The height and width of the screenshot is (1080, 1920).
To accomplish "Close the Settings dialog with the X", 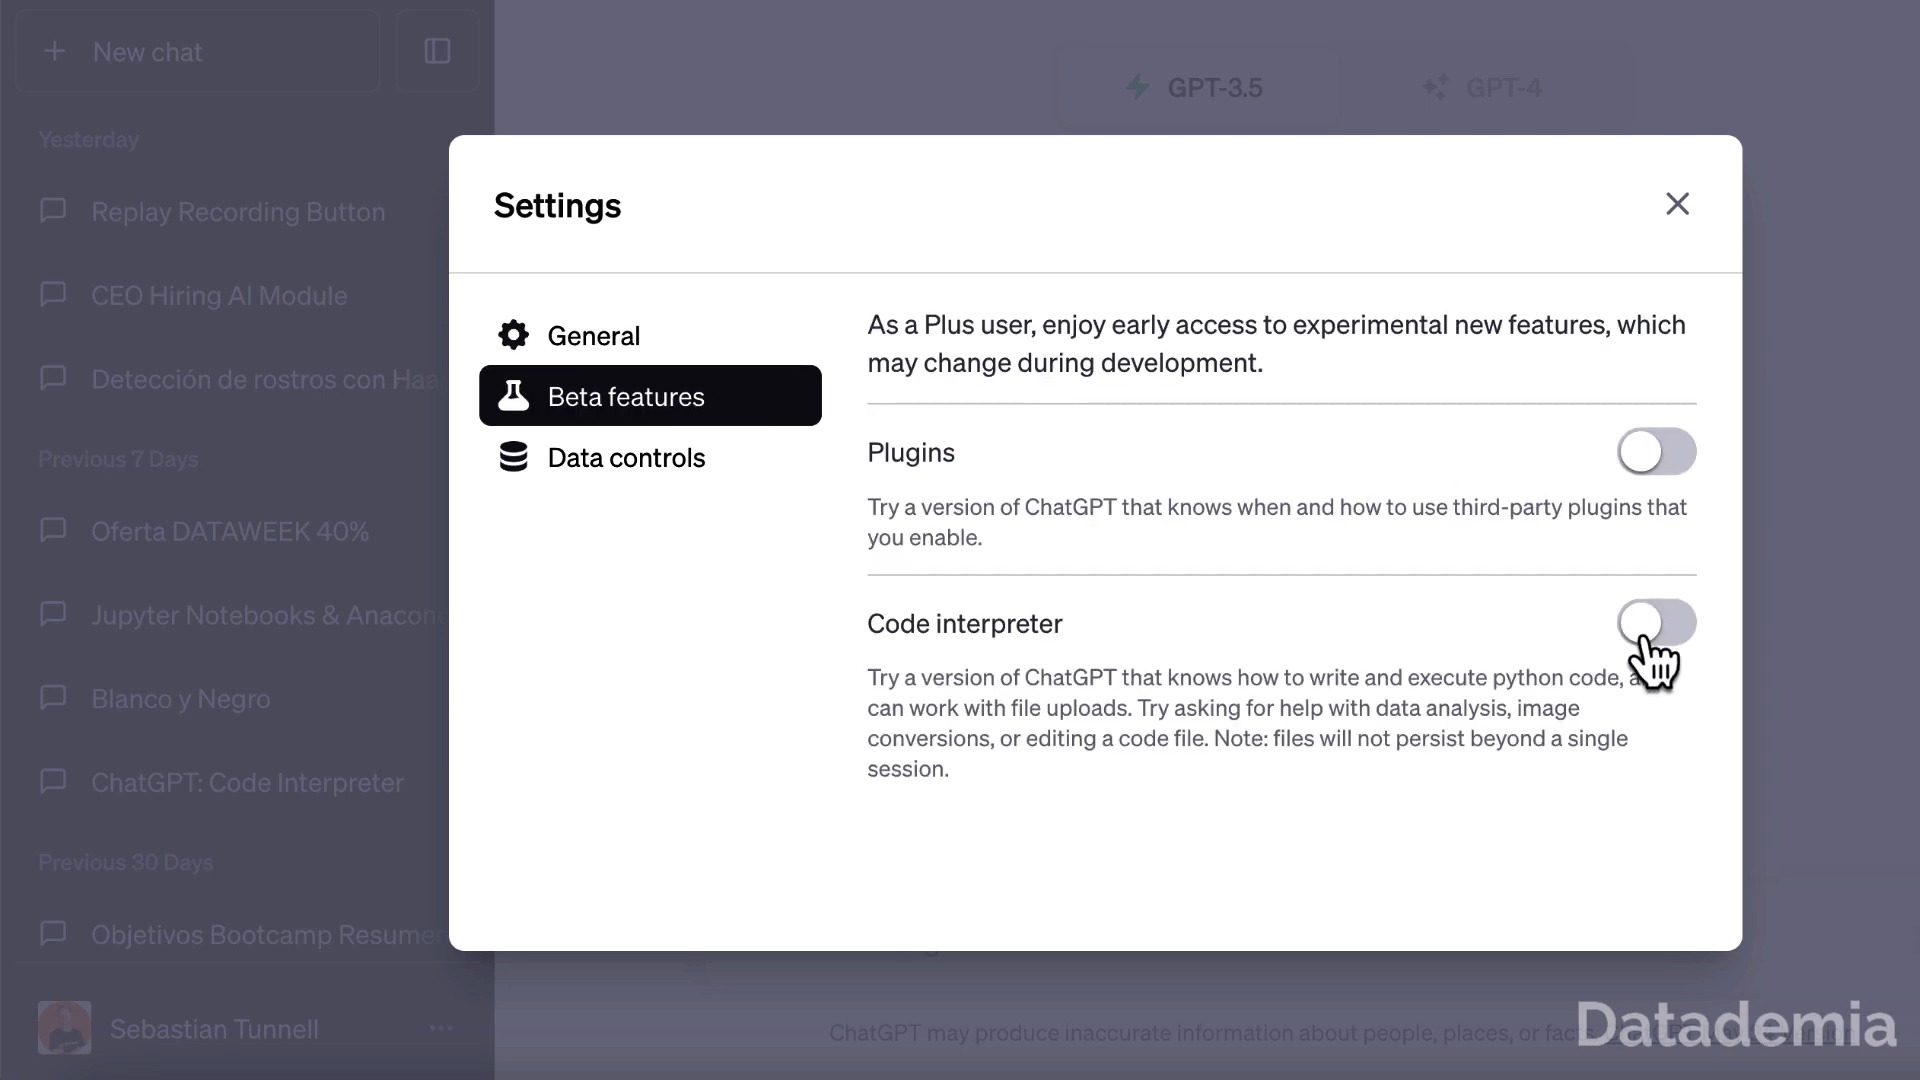I will (x=1677, y=204).
